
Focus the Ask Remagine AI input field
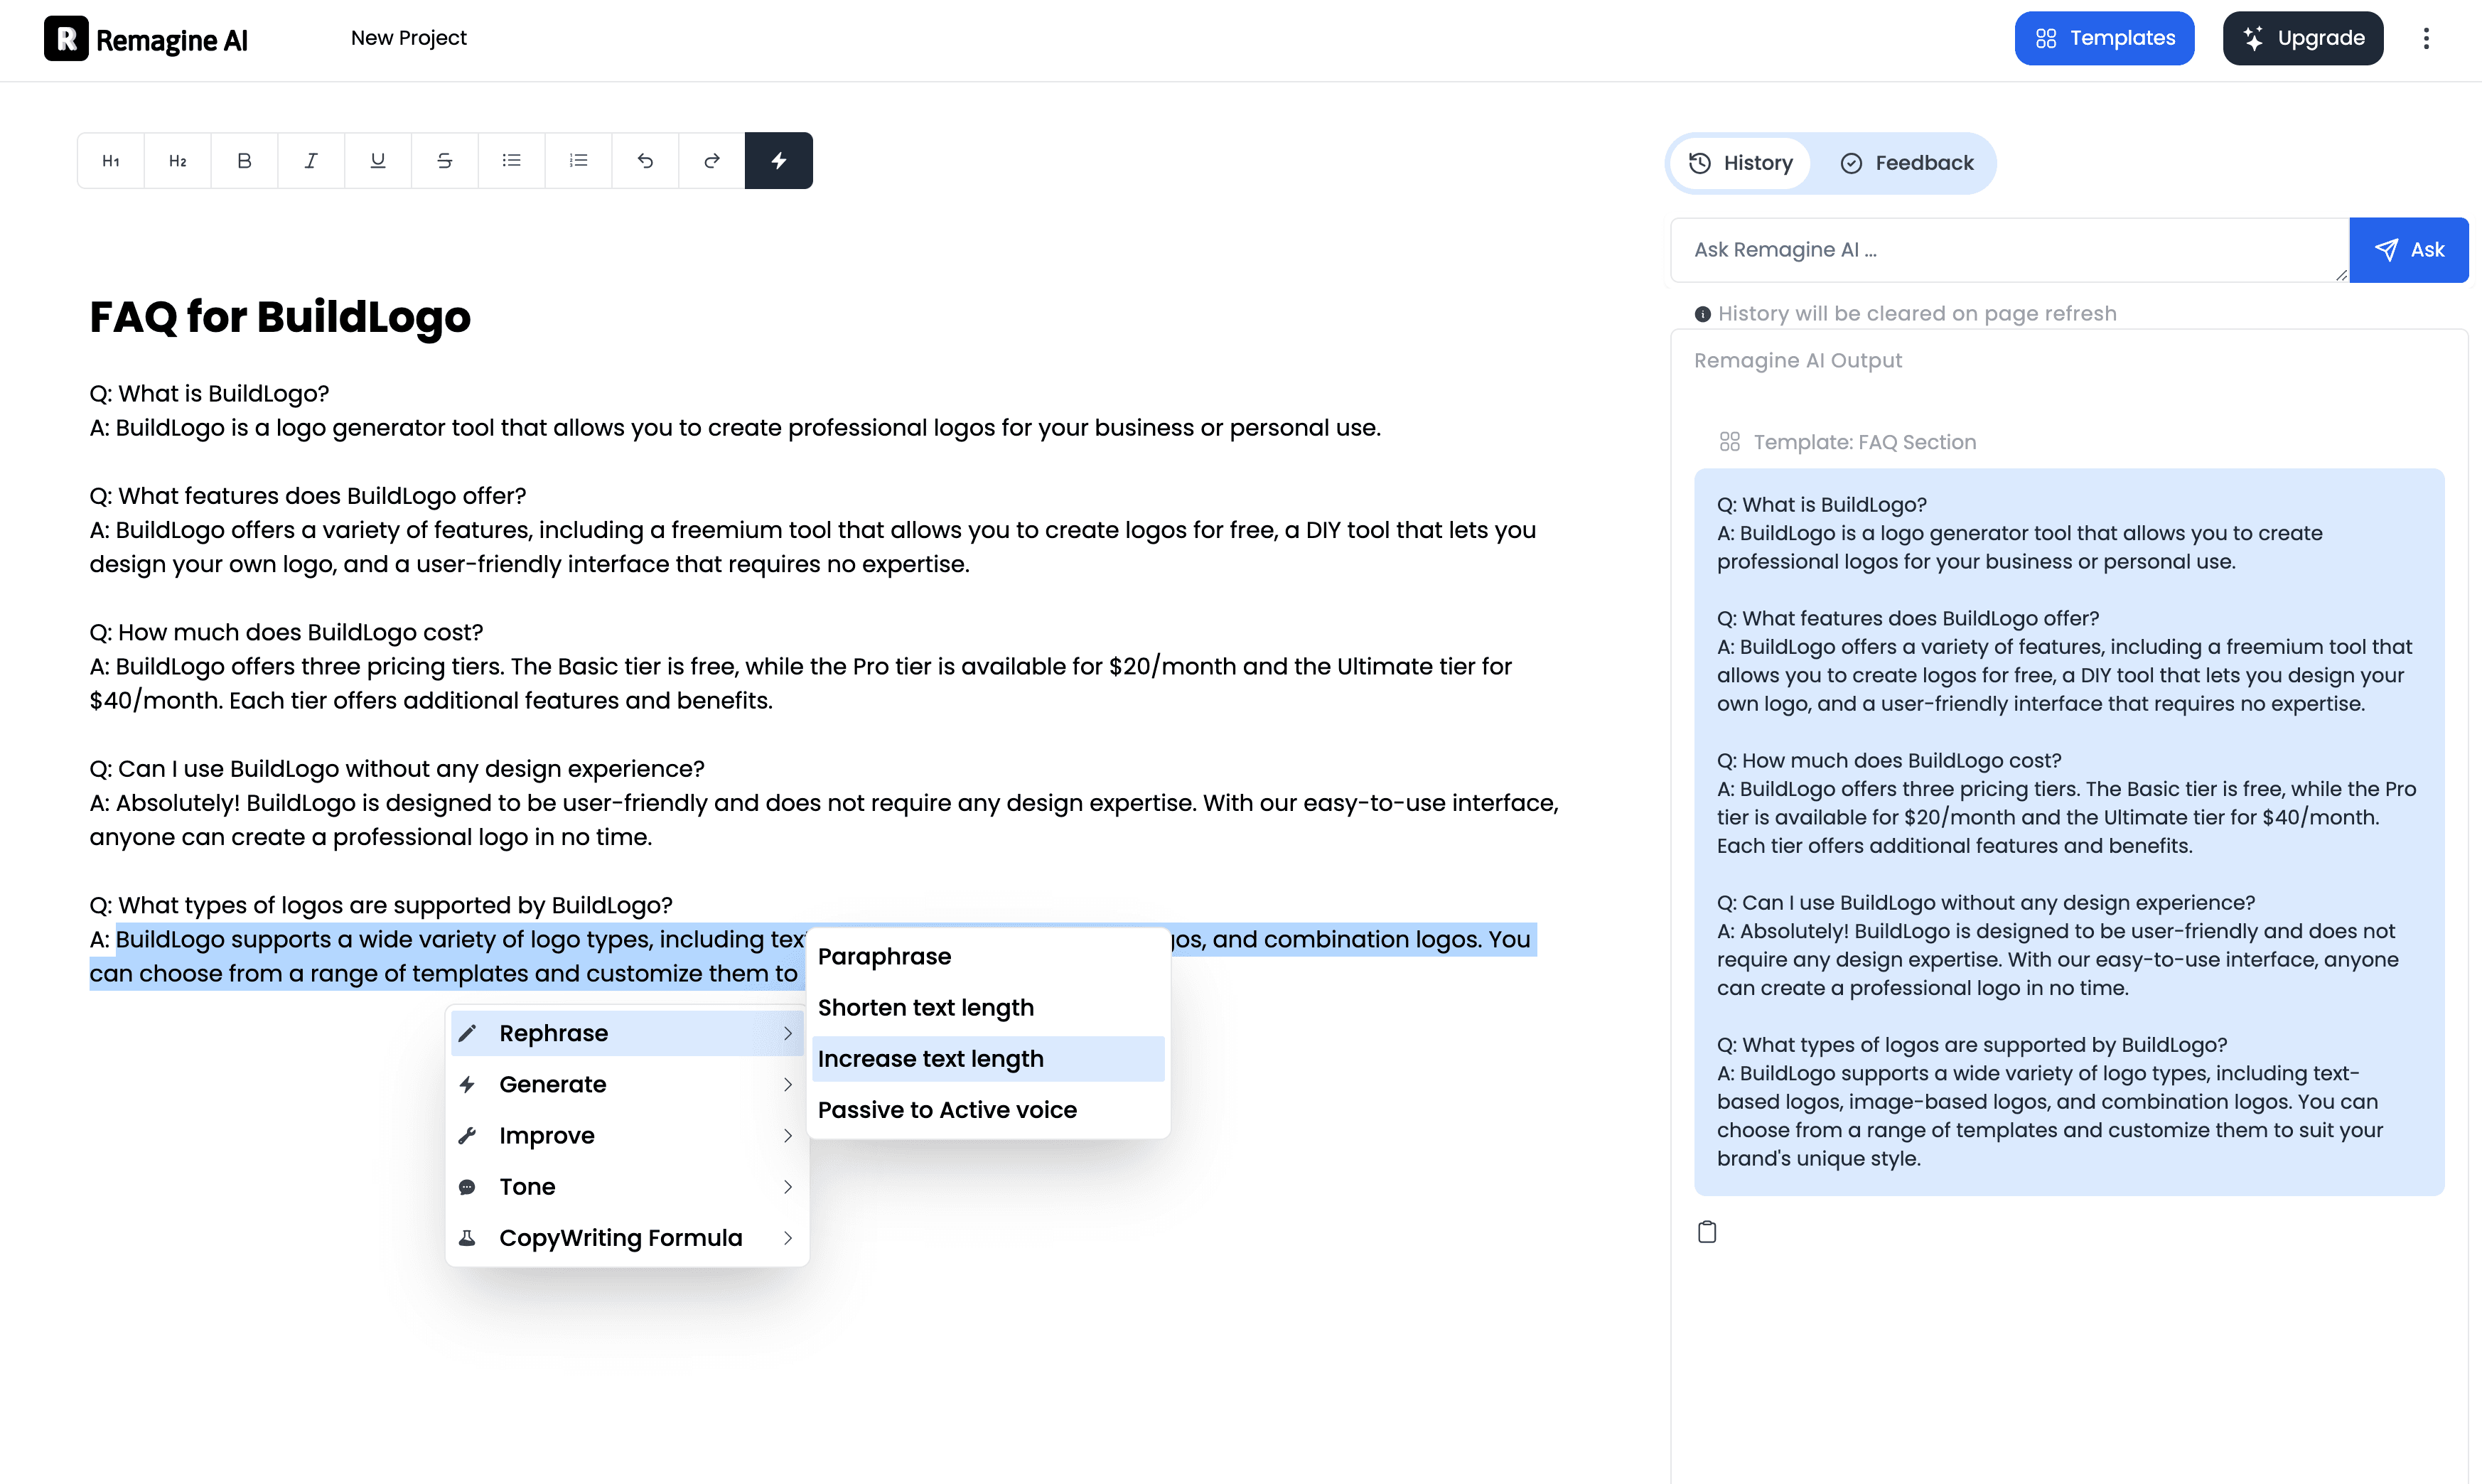[2010, 250]
